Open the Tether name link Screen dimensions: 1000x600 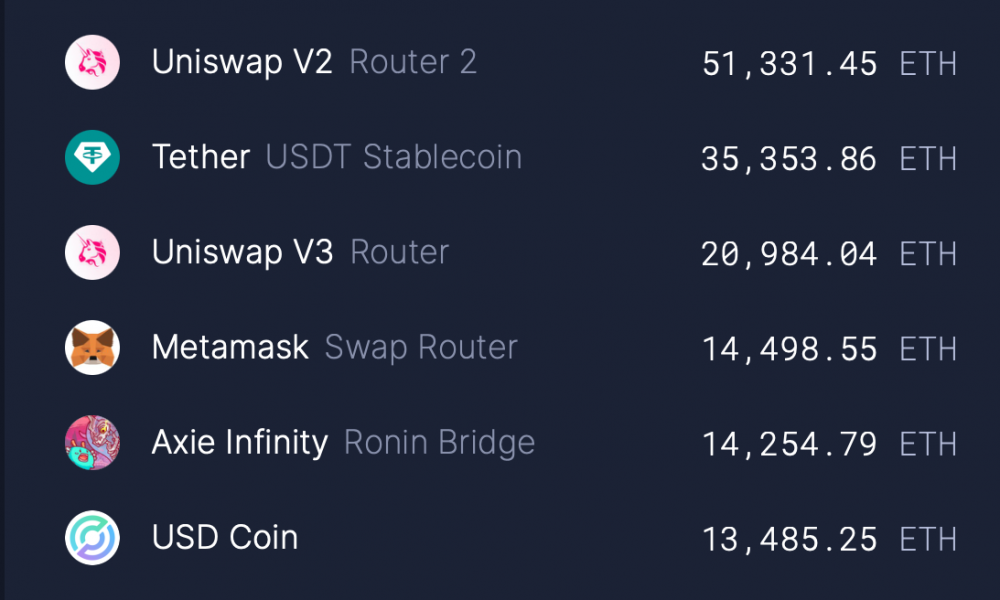(201, 157)
